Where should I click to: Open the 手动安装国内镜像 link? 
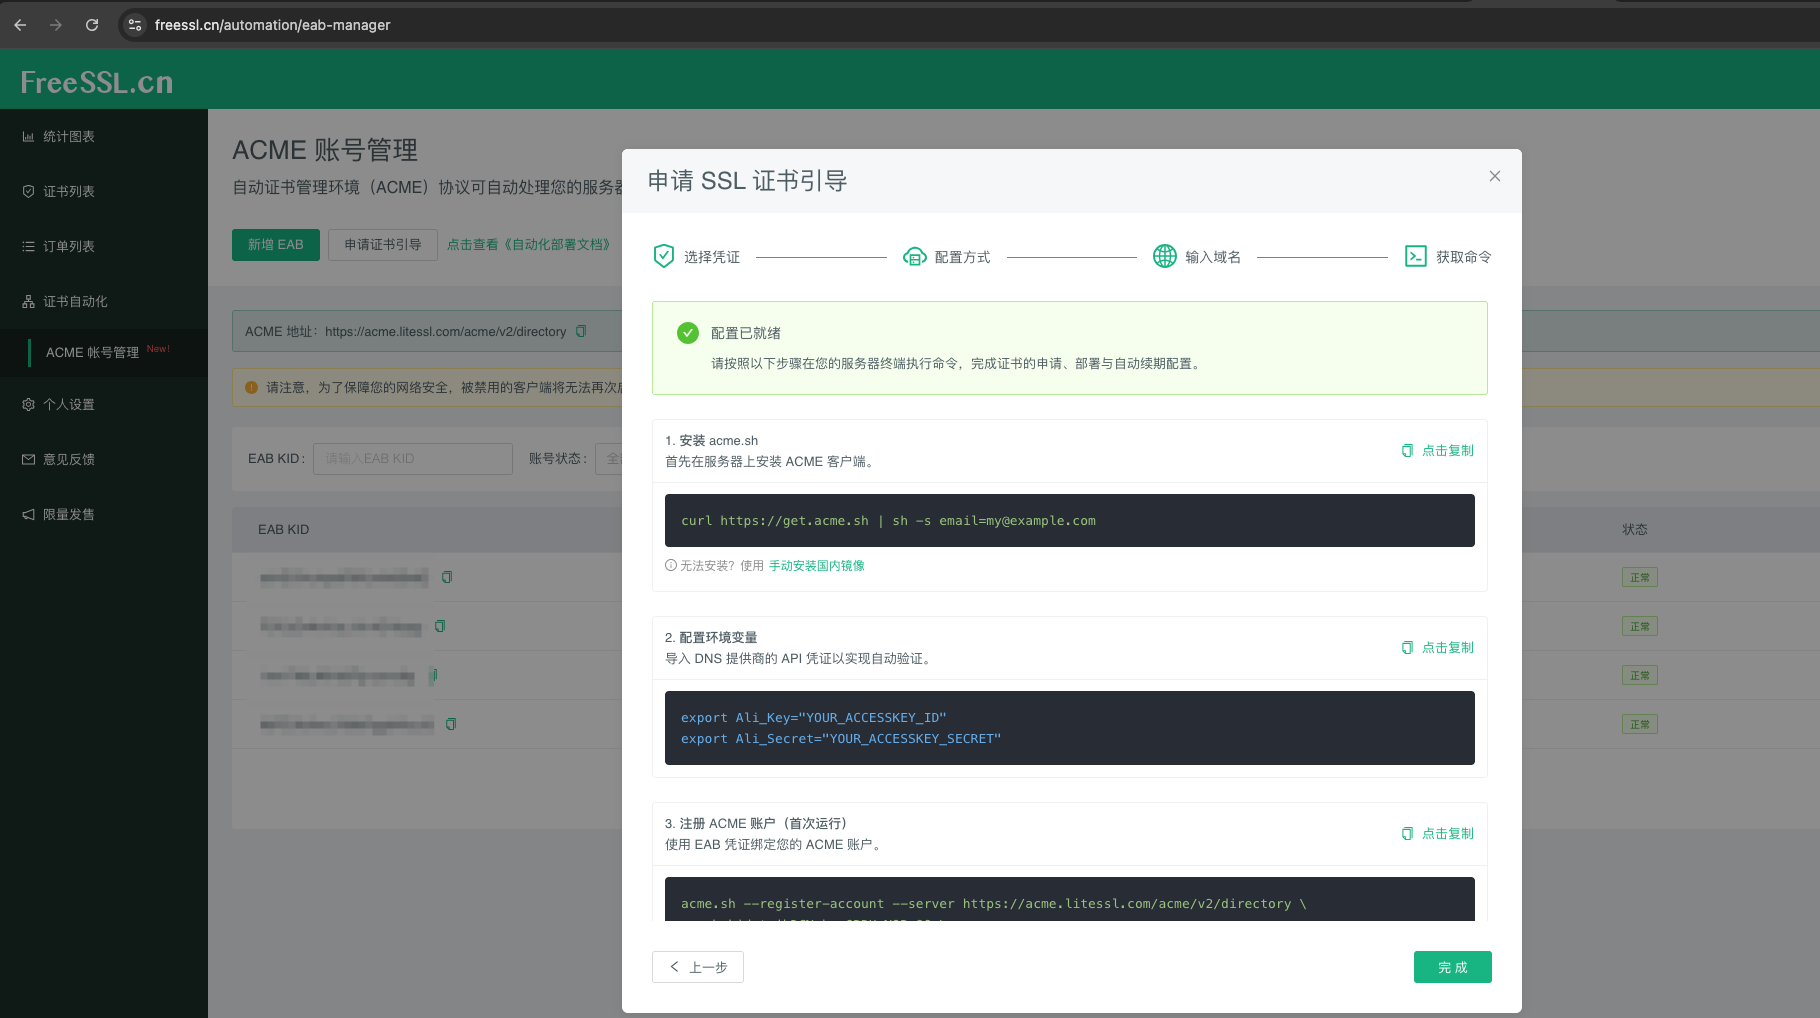click(816, 565)
